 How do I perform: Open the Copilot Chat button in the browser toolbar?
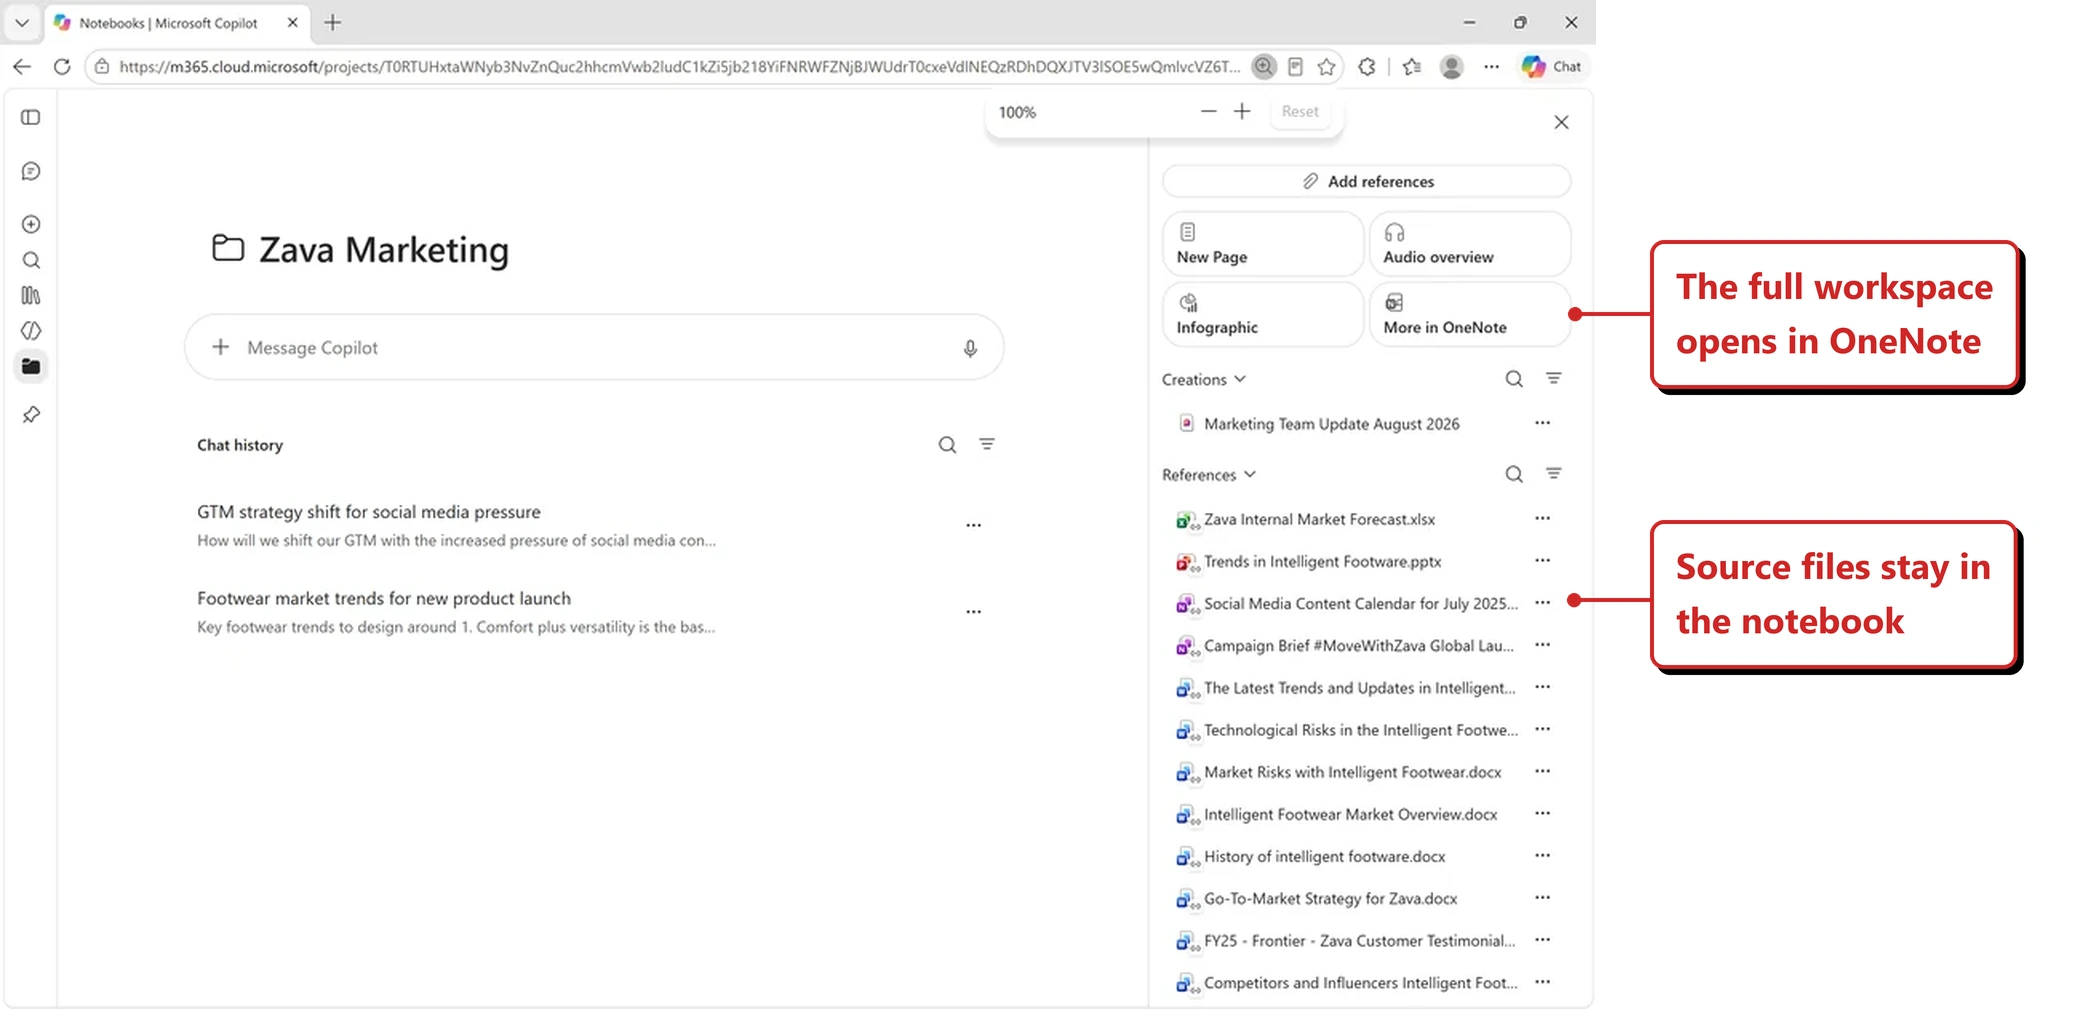pos(1553,67)
